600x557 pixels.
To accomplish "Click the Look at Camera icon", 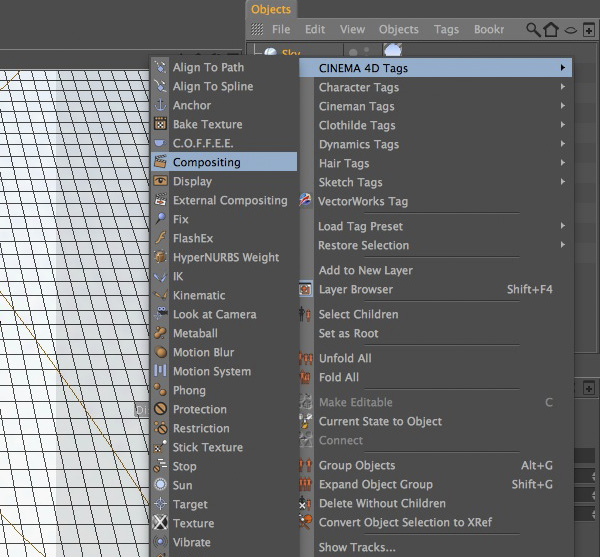I will pyautogui.click(x=160, y=314).
